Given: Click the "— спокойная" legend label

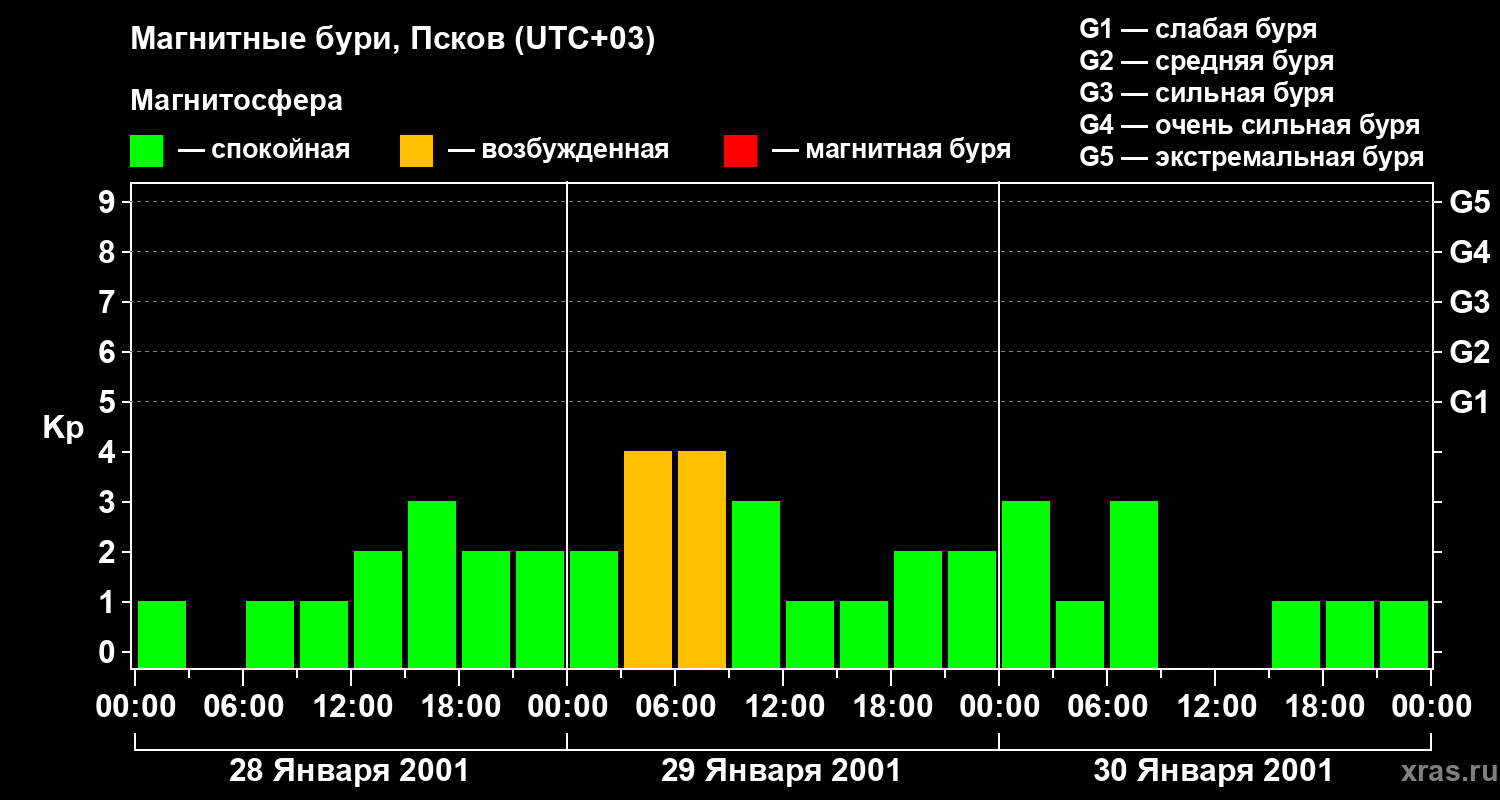Looking at the screenshot, I should point(264,150).
